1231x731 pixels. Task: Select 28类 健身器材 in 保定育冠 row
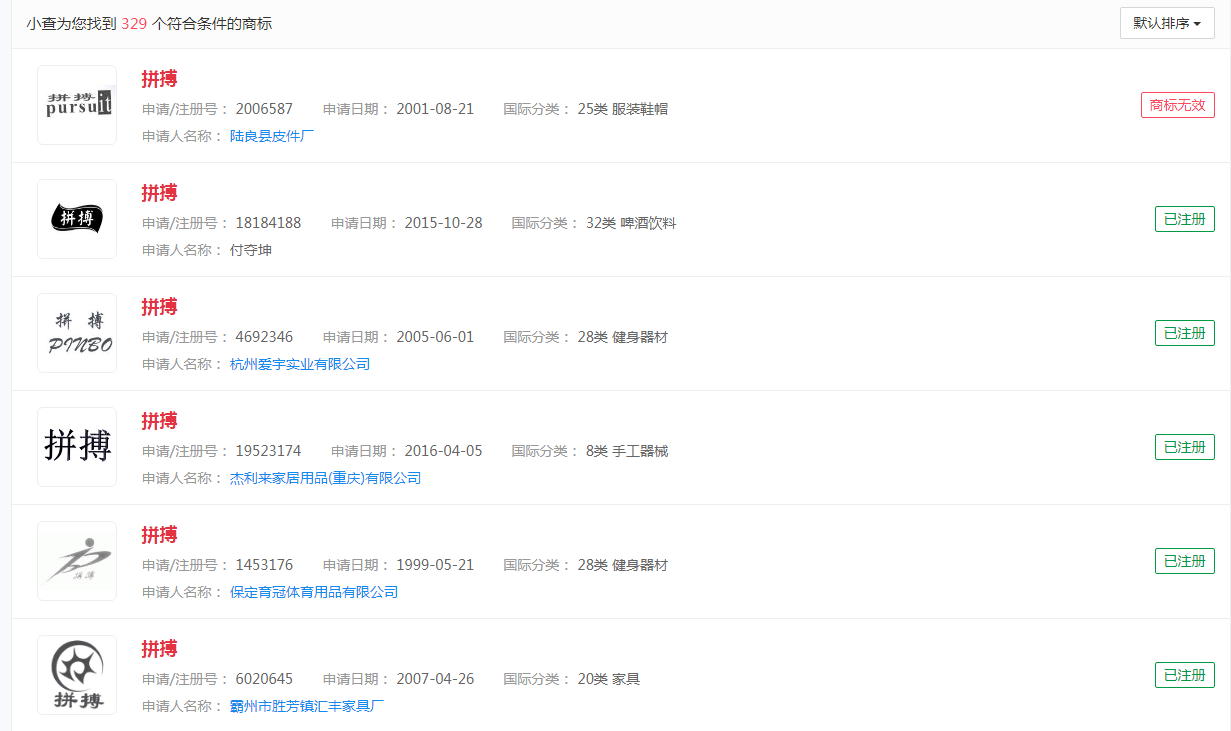pyautogui.click(x=622, y=565)
